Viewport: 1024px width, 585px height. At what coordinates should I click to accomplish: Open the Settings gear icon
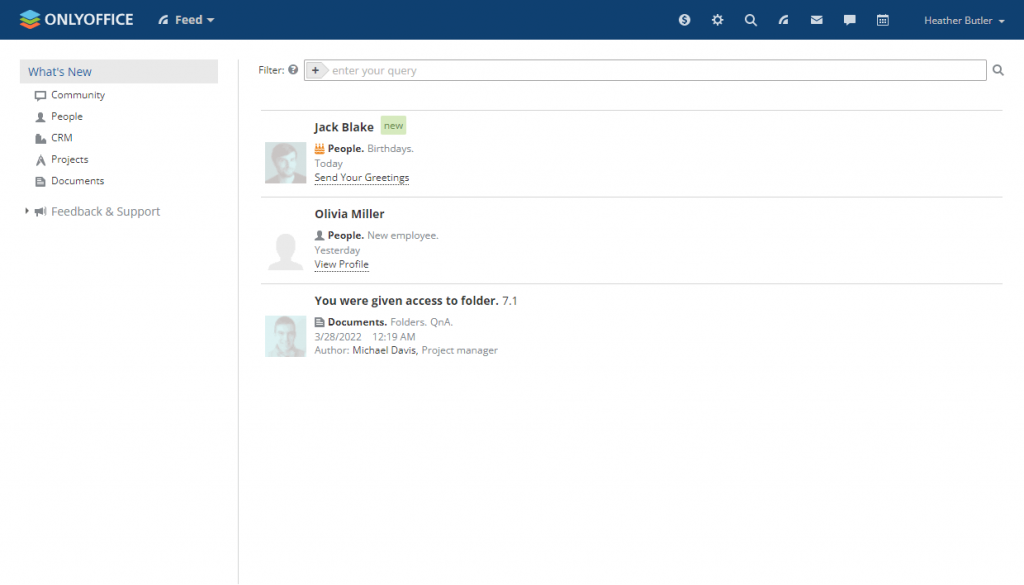point(717,19)
